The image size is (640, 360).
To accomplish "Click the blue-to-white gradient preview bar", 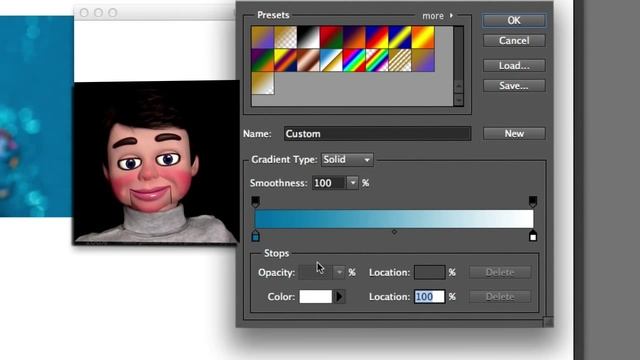I will click(x=394, y=219).
